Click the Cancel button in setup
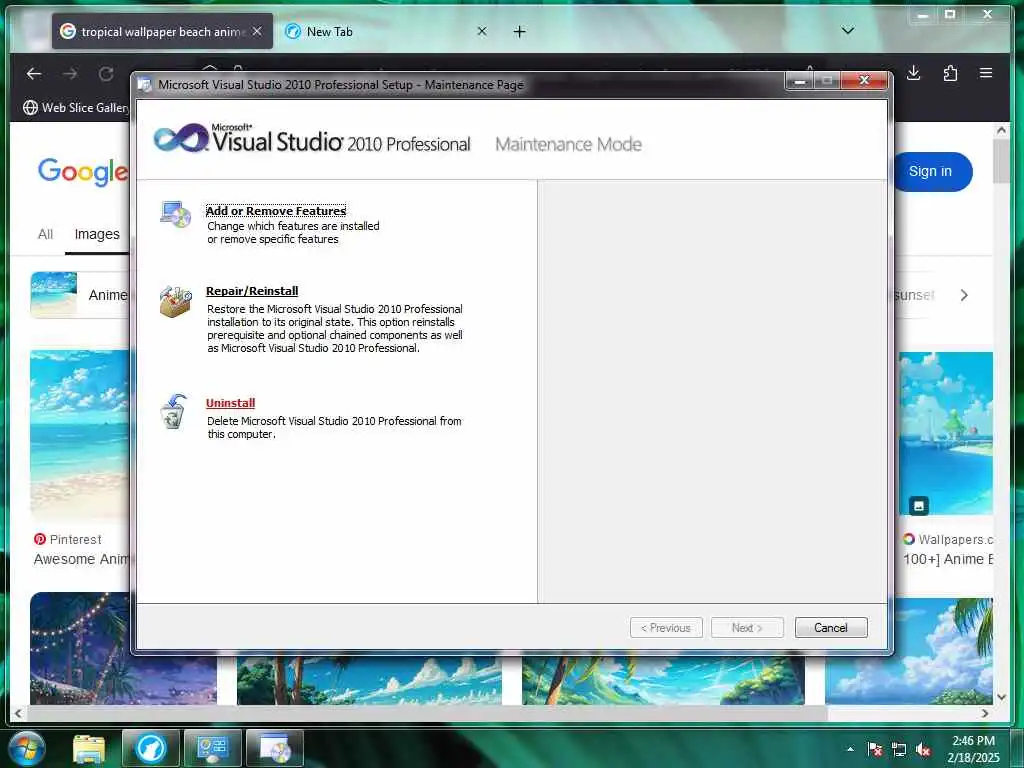Viewport: 1024px width, 768px height. [831, 628]
